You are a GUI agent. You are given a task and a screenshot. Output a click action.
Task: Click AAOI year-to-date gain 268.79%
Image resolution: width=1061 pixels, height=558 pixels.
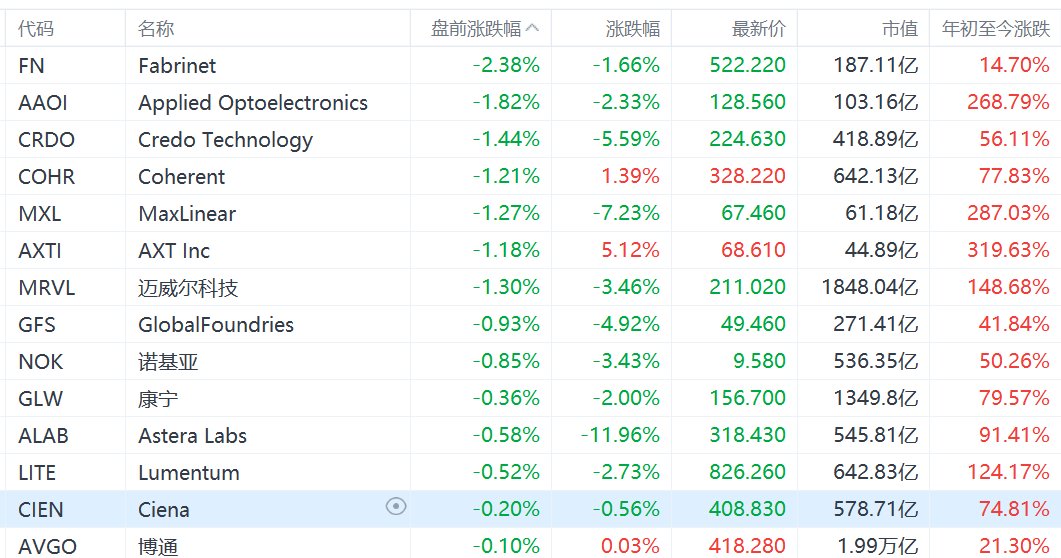(x=1008, y=102)
